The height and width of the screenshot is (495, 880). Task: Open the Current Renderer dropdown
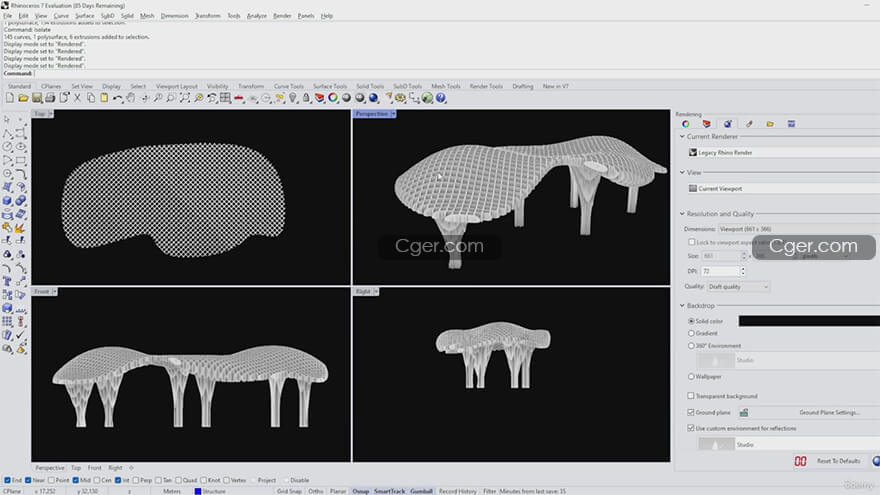[780, 152]
